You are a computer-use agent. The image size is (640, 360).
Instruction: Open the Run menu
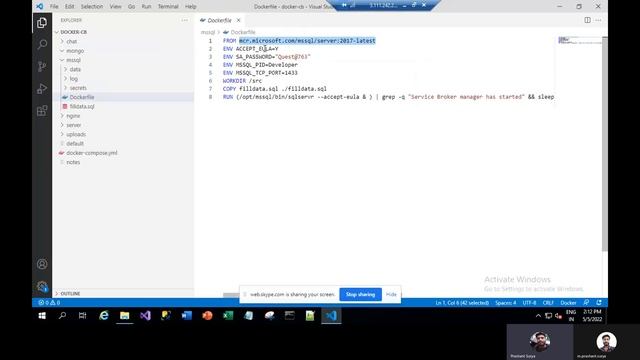click(x=146, y=7)
